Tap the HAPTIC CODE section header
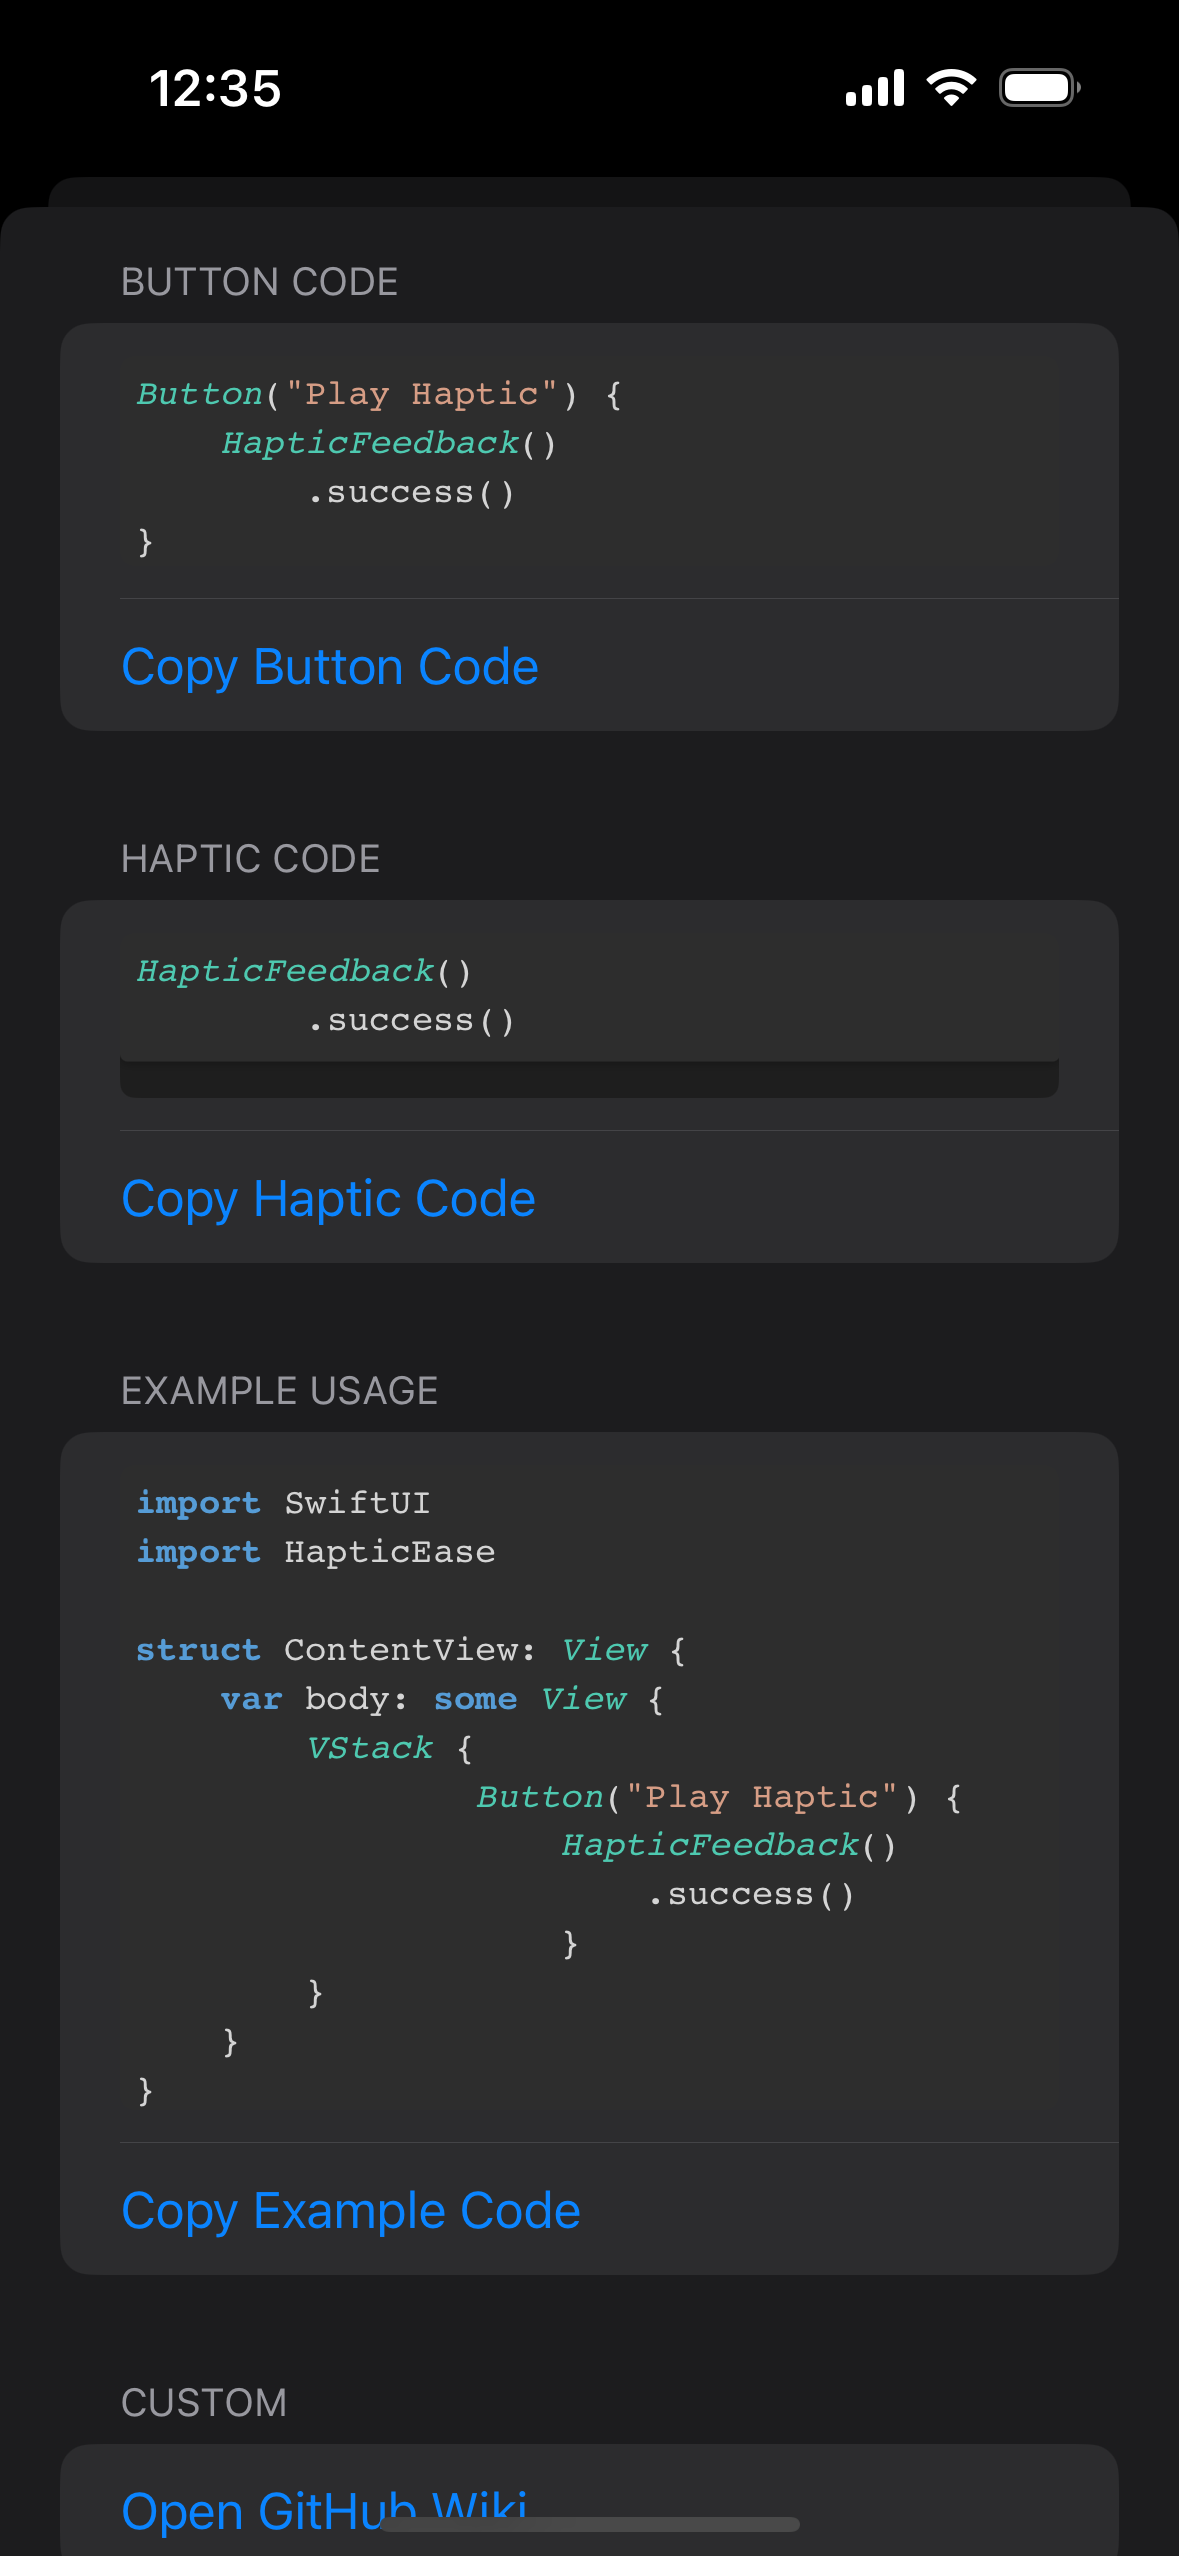This screenshot has height=2556, width=1179. click(251, 859)
